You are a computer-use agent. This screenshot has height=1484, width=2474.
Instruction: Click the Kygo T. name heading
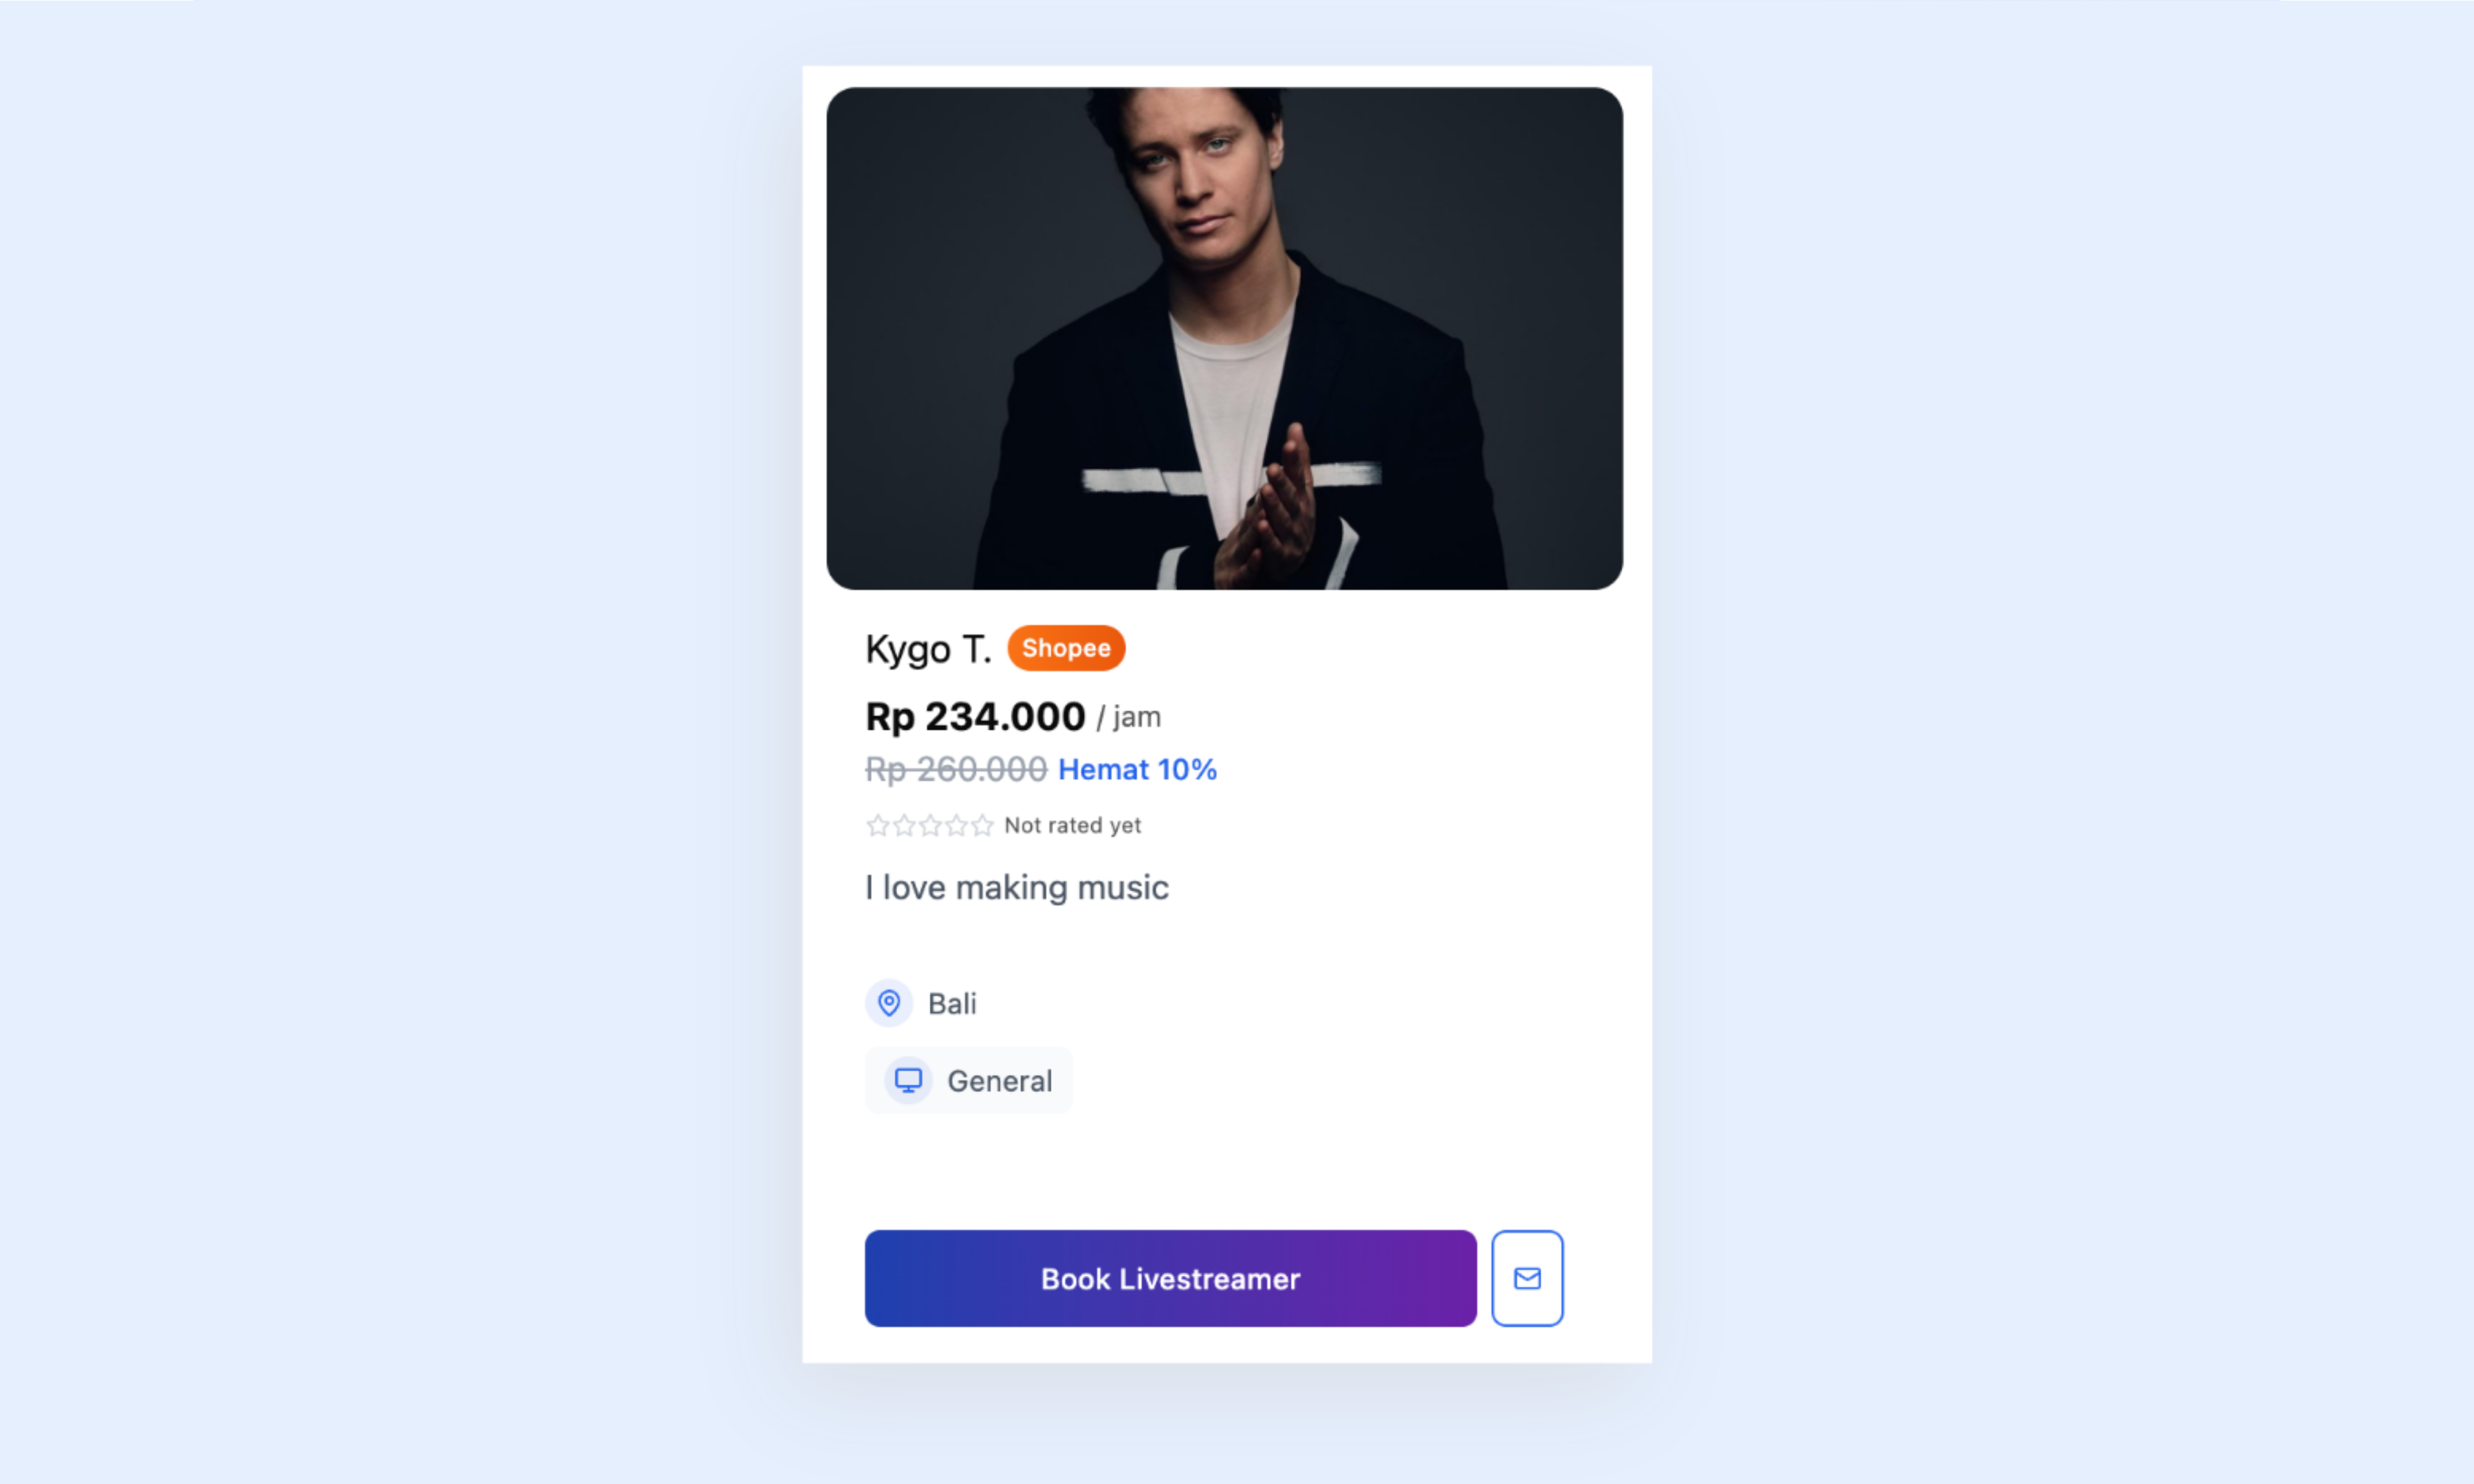point(928,649)
